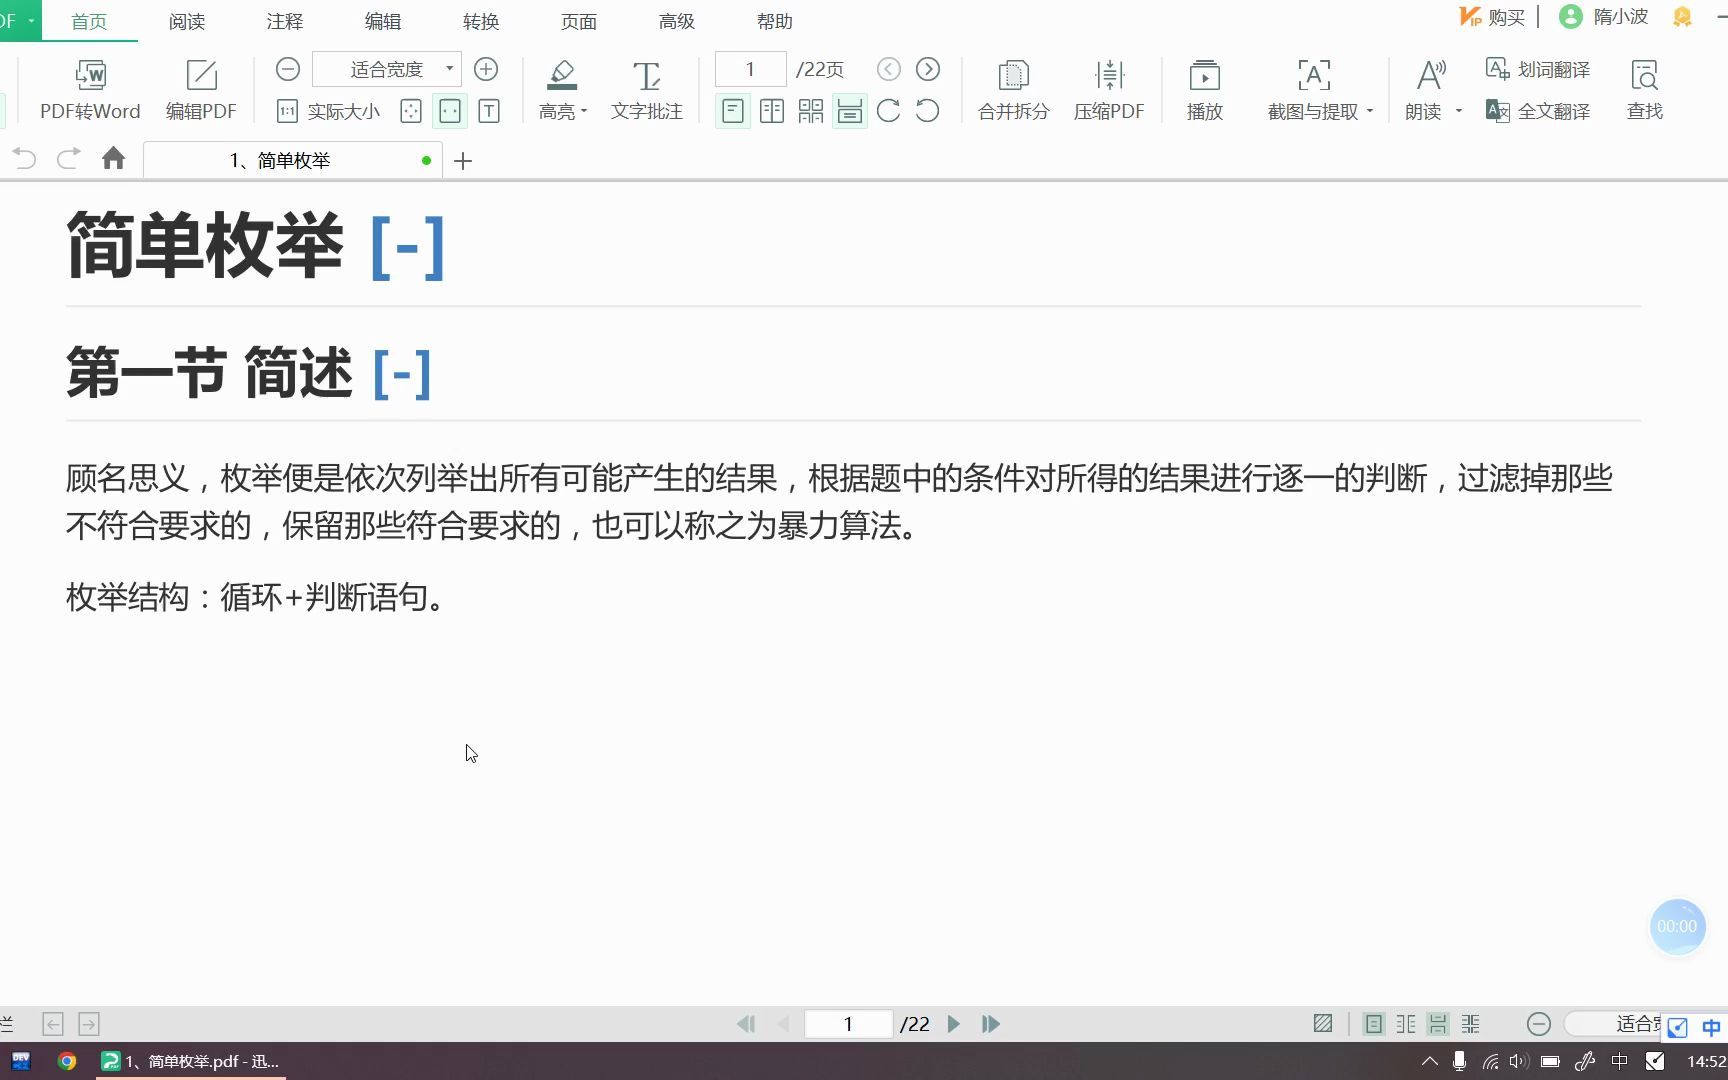Open the 高级 ribbon tab
Image resolution: width=1728 pixels, height=1080 pixels.
point(677,21)
